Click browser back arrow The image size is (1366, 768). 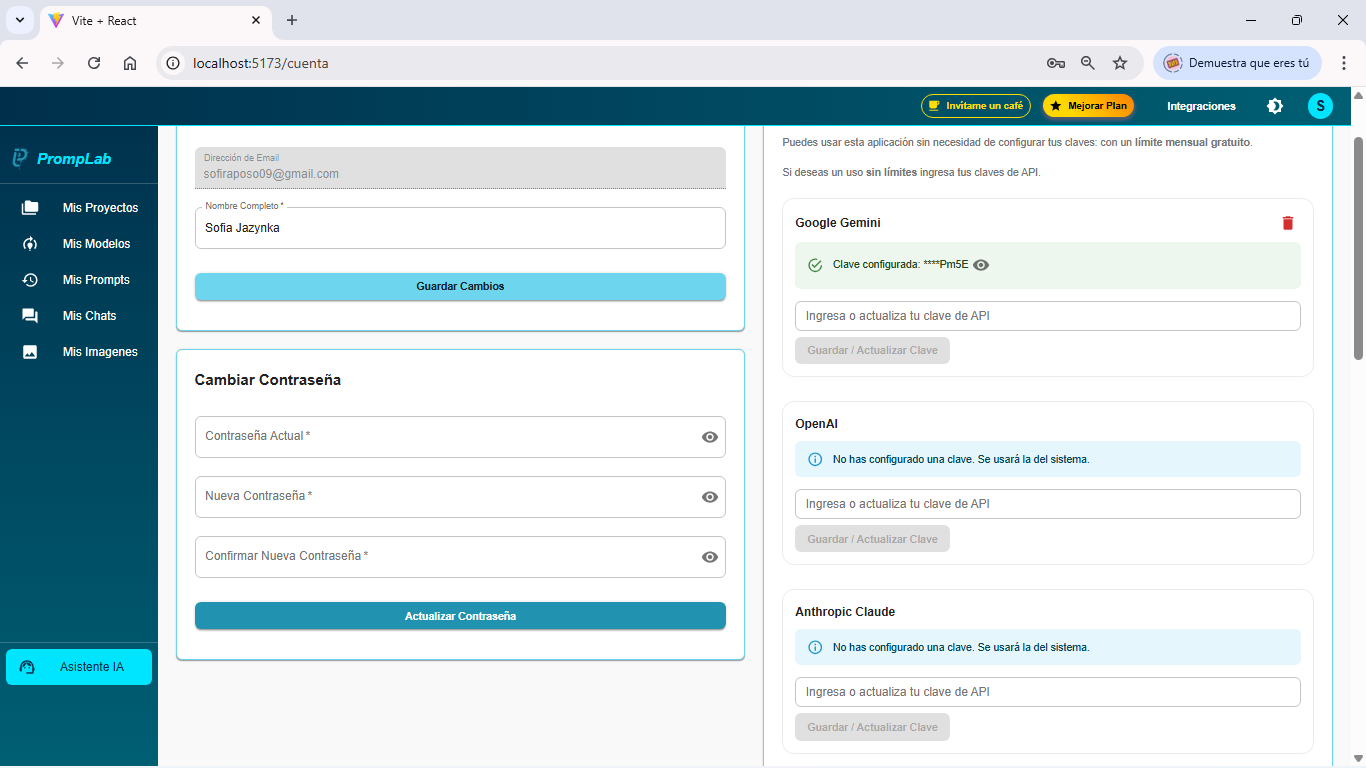click(22, 63)
